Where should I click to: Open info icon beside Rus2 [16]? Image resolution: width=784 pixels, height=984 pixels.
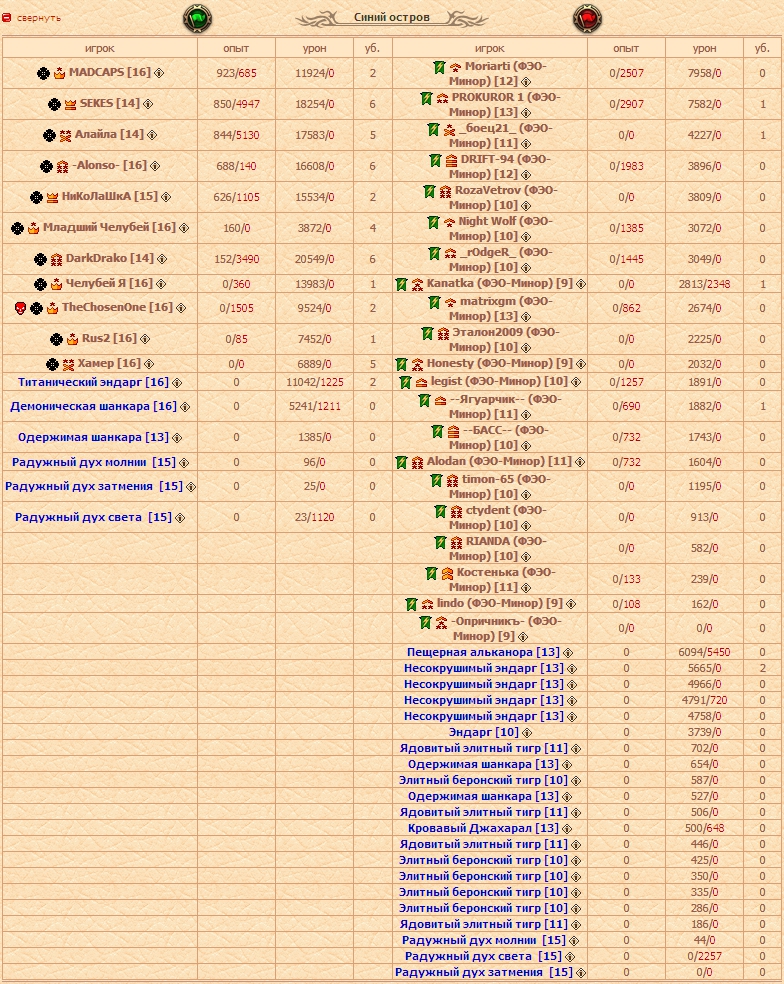coord(145,339)
